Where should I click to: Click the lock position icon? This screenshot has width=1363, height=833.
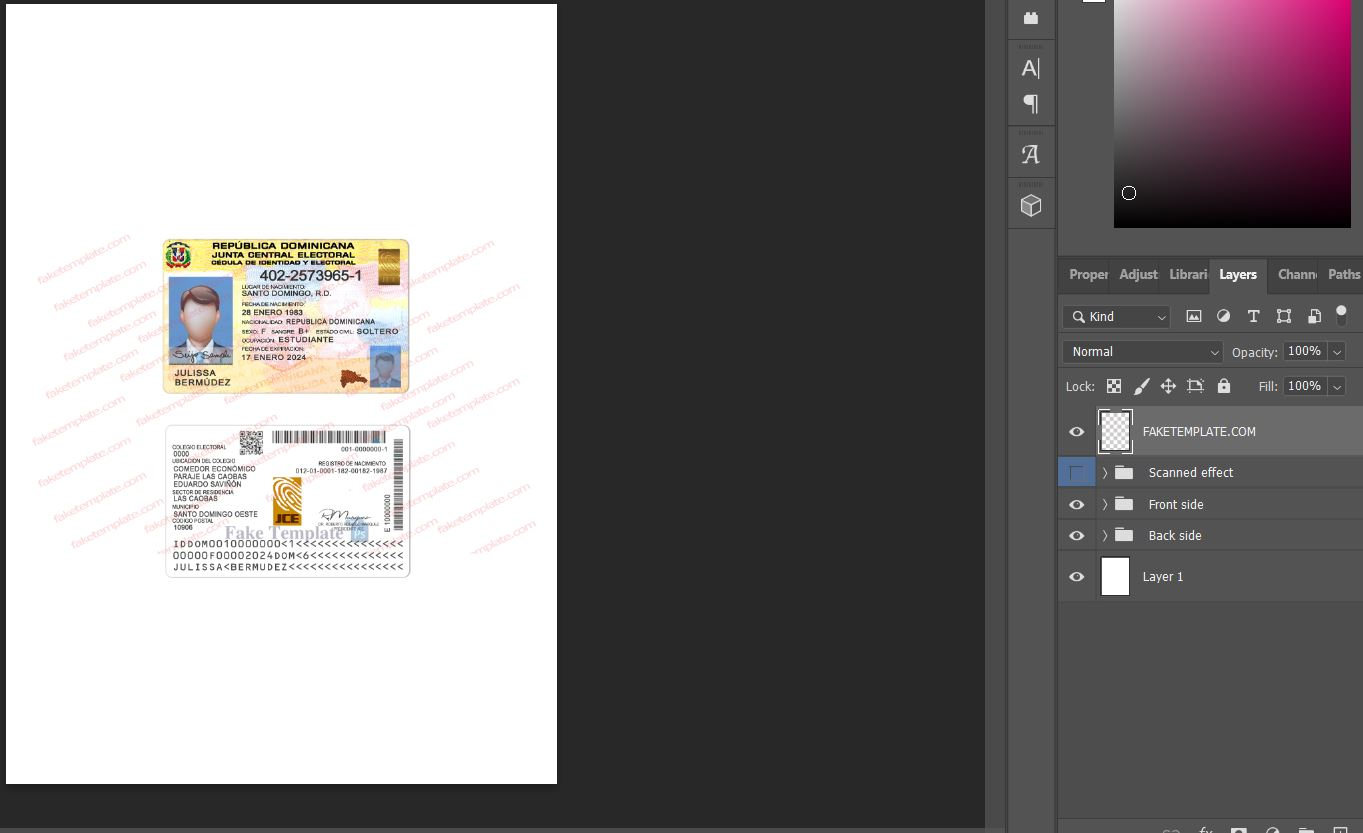(1167, 386)
